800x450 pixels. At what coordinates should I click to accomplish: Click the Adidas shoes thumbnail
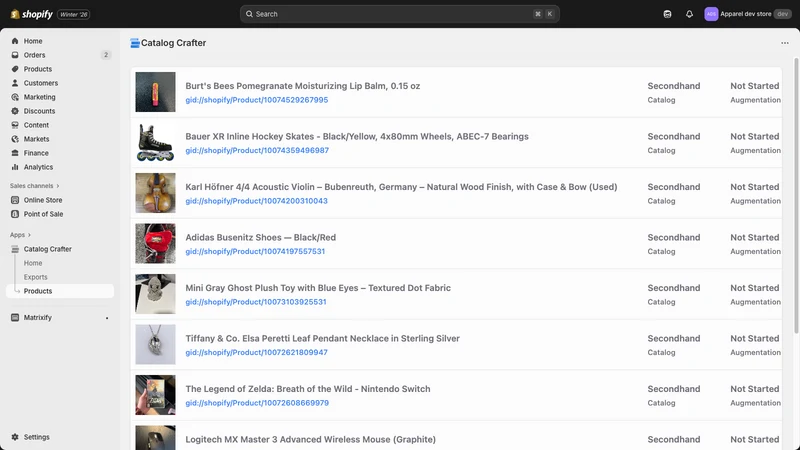click(155, 243)
